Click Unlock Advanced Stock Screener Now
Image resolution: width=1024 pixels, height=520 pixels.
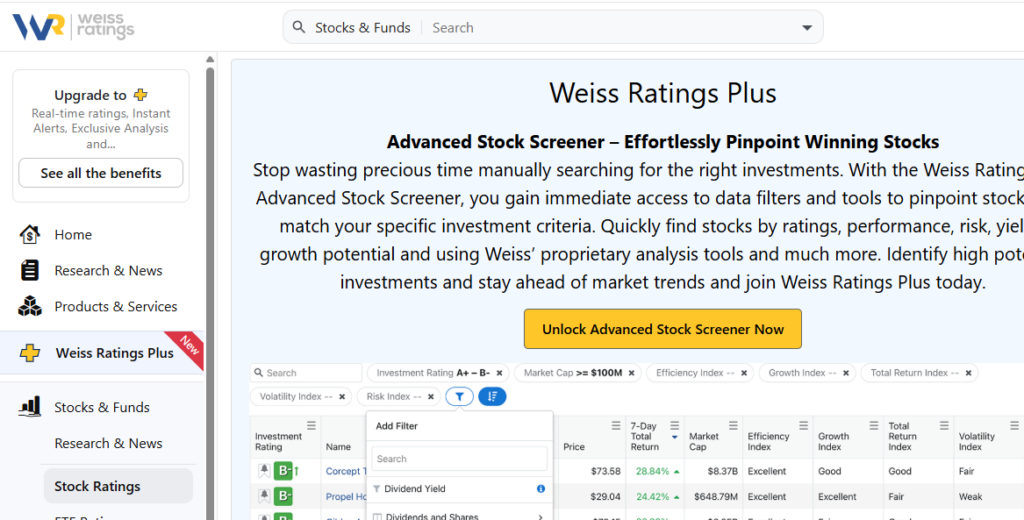pyautogui.click(x=663, y=329)
